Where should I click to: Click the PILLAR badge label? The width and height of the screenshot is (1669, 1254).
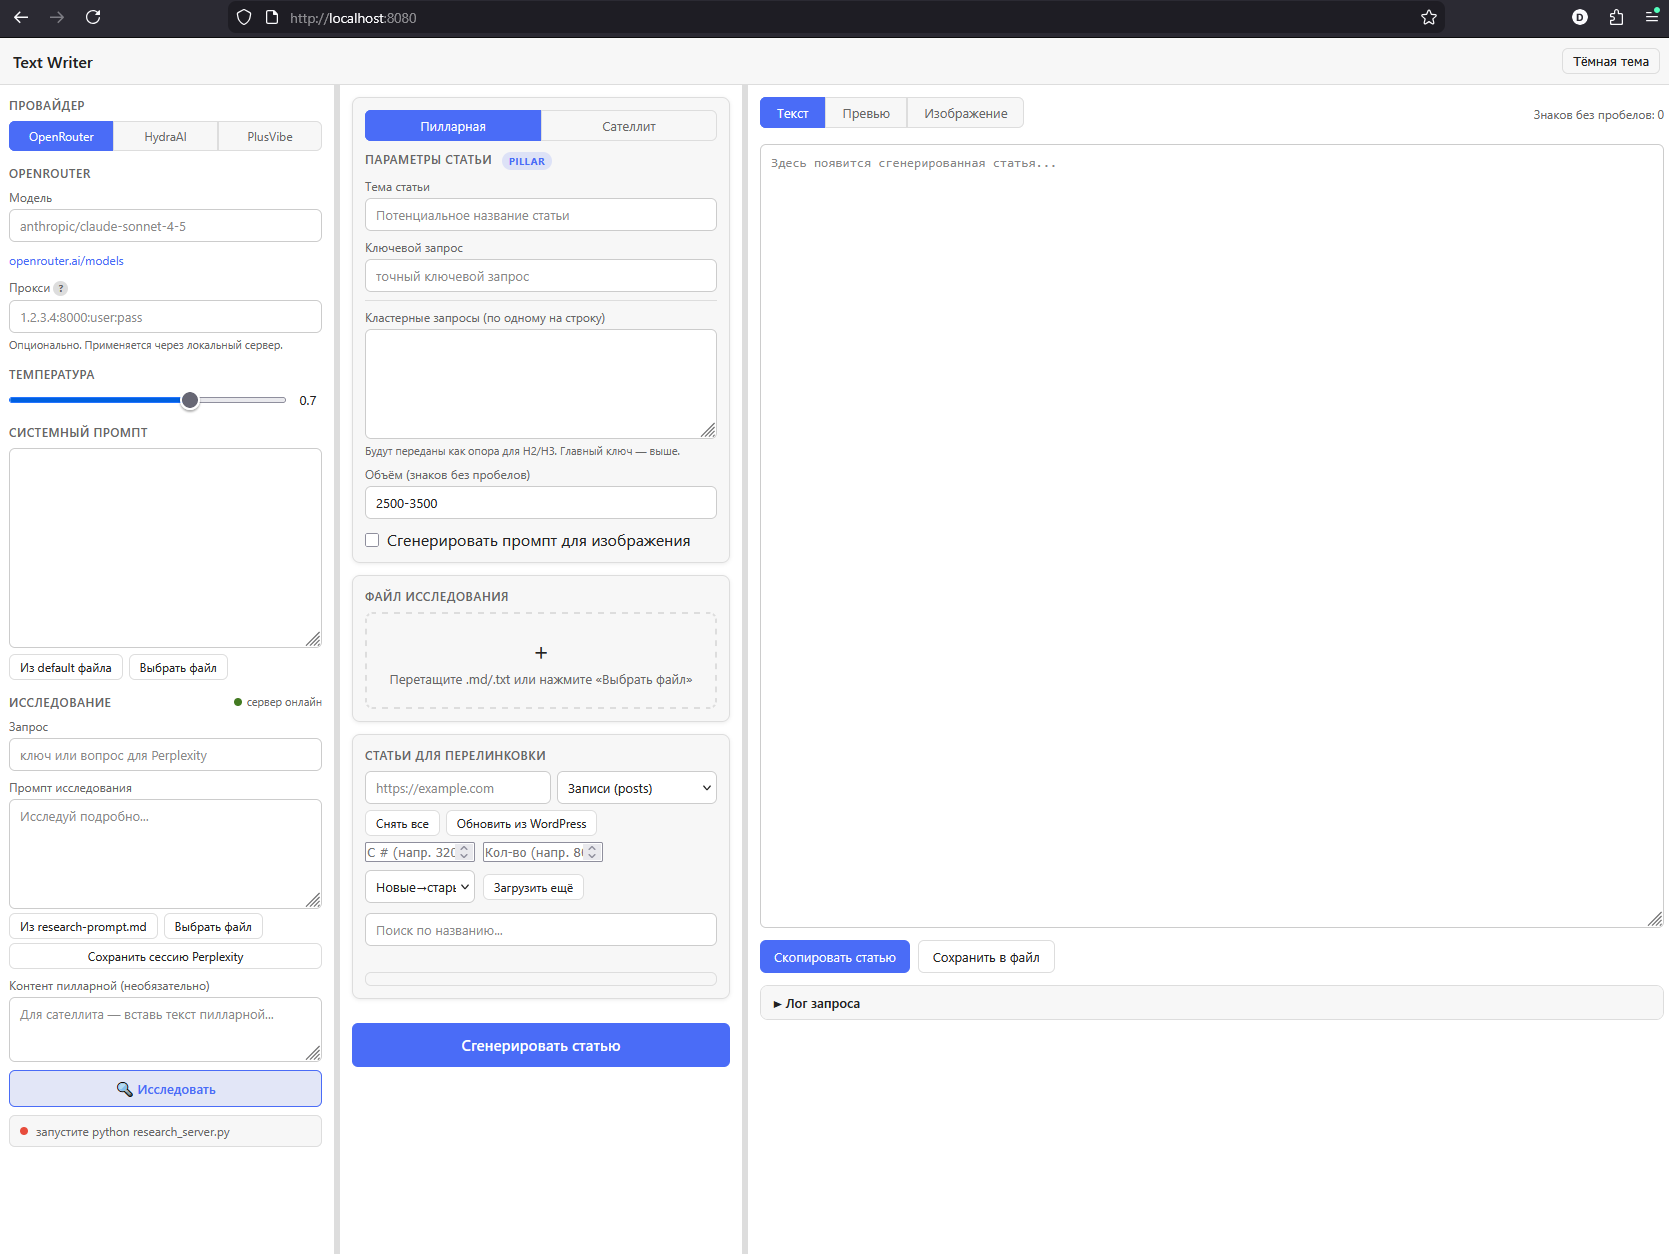527,161
